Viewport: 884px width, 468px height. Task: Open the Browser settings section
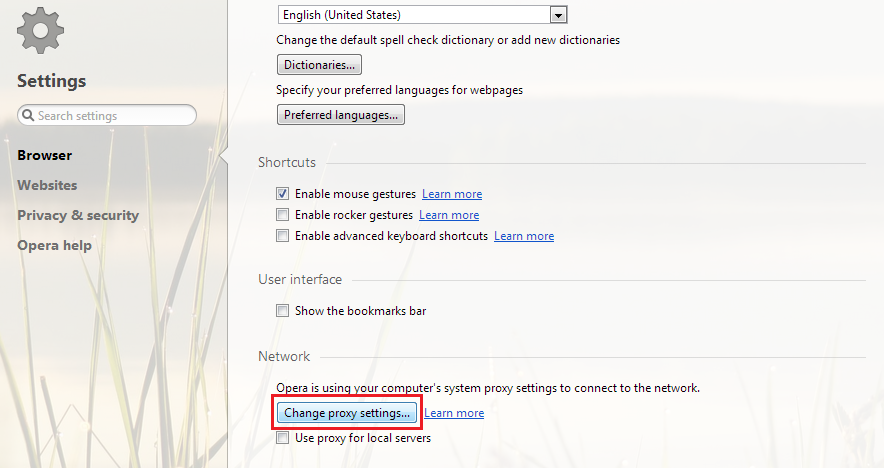point(45,155)
